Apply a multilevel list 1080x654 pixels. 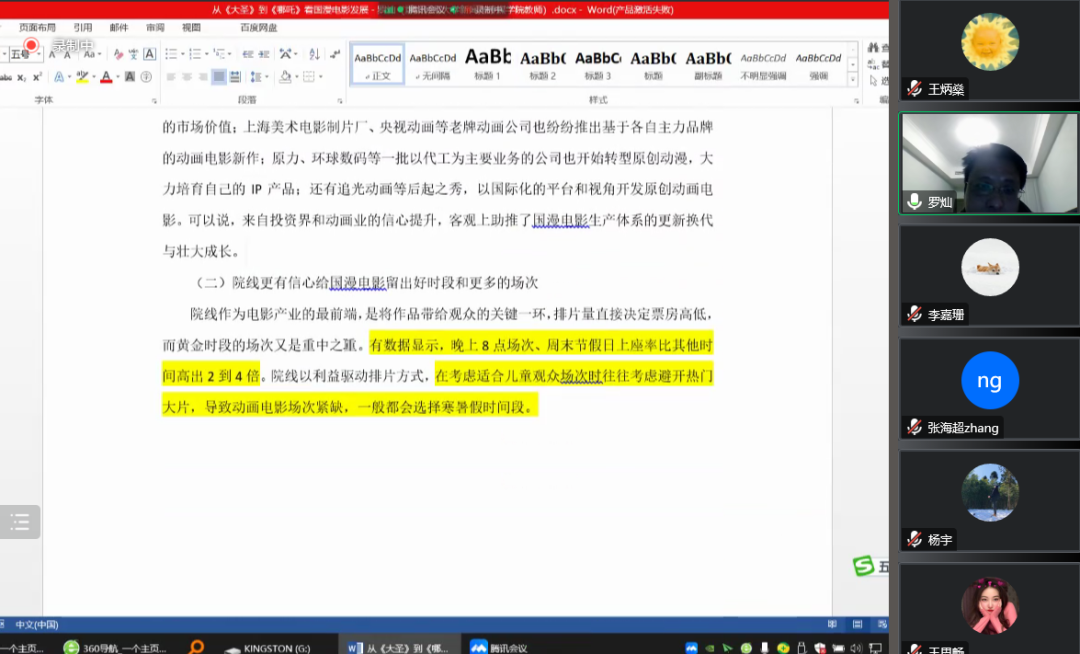click(219, 54)
